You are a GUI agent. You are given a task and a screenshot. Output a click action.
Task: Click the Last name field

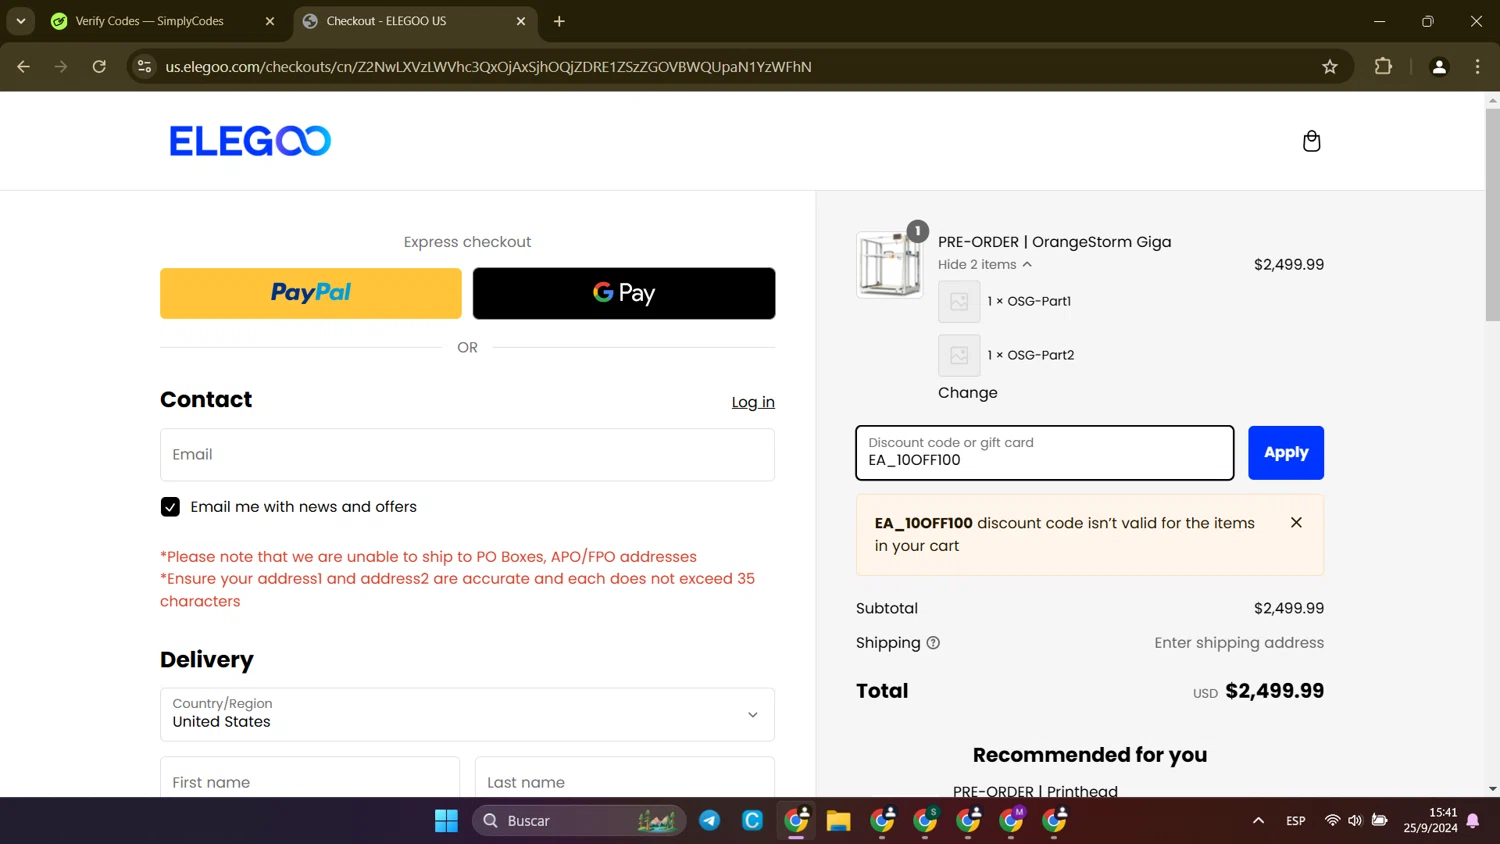625,778
